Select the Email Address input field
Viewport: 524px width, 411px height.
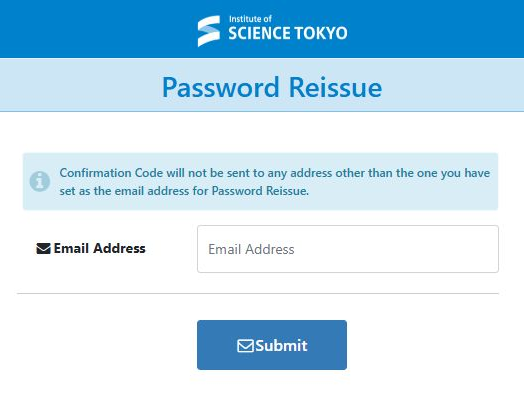348,249
